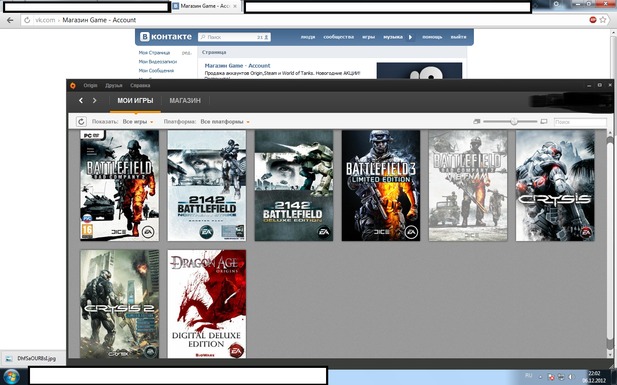Open the Друзья menu in Origin
This screenshot has height=385, width=617.
pos(114,85)
